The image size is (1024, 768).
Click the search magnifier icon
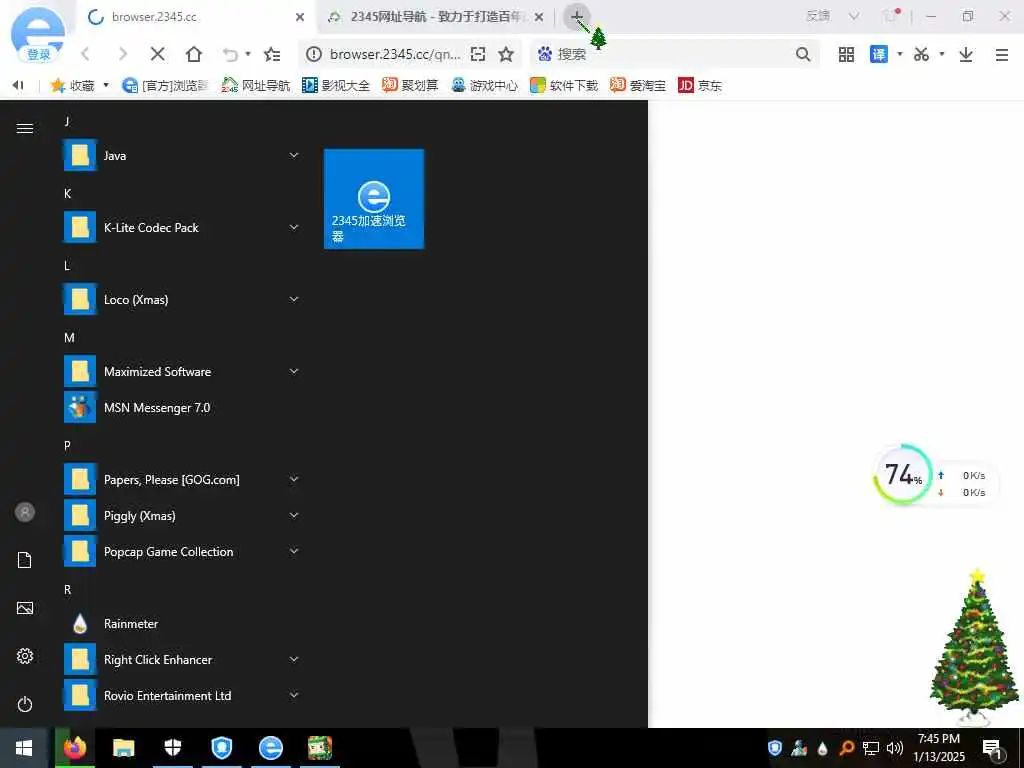[x=803, y=54]
